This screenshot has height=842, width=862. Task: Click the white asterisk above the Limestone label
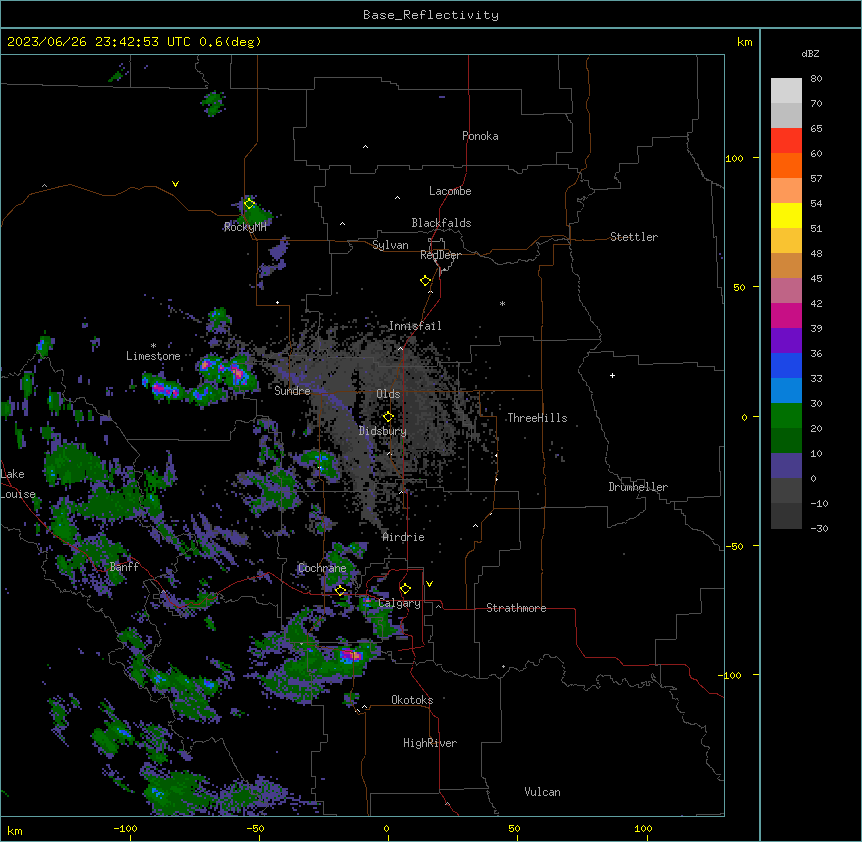(x=153, y=346)
